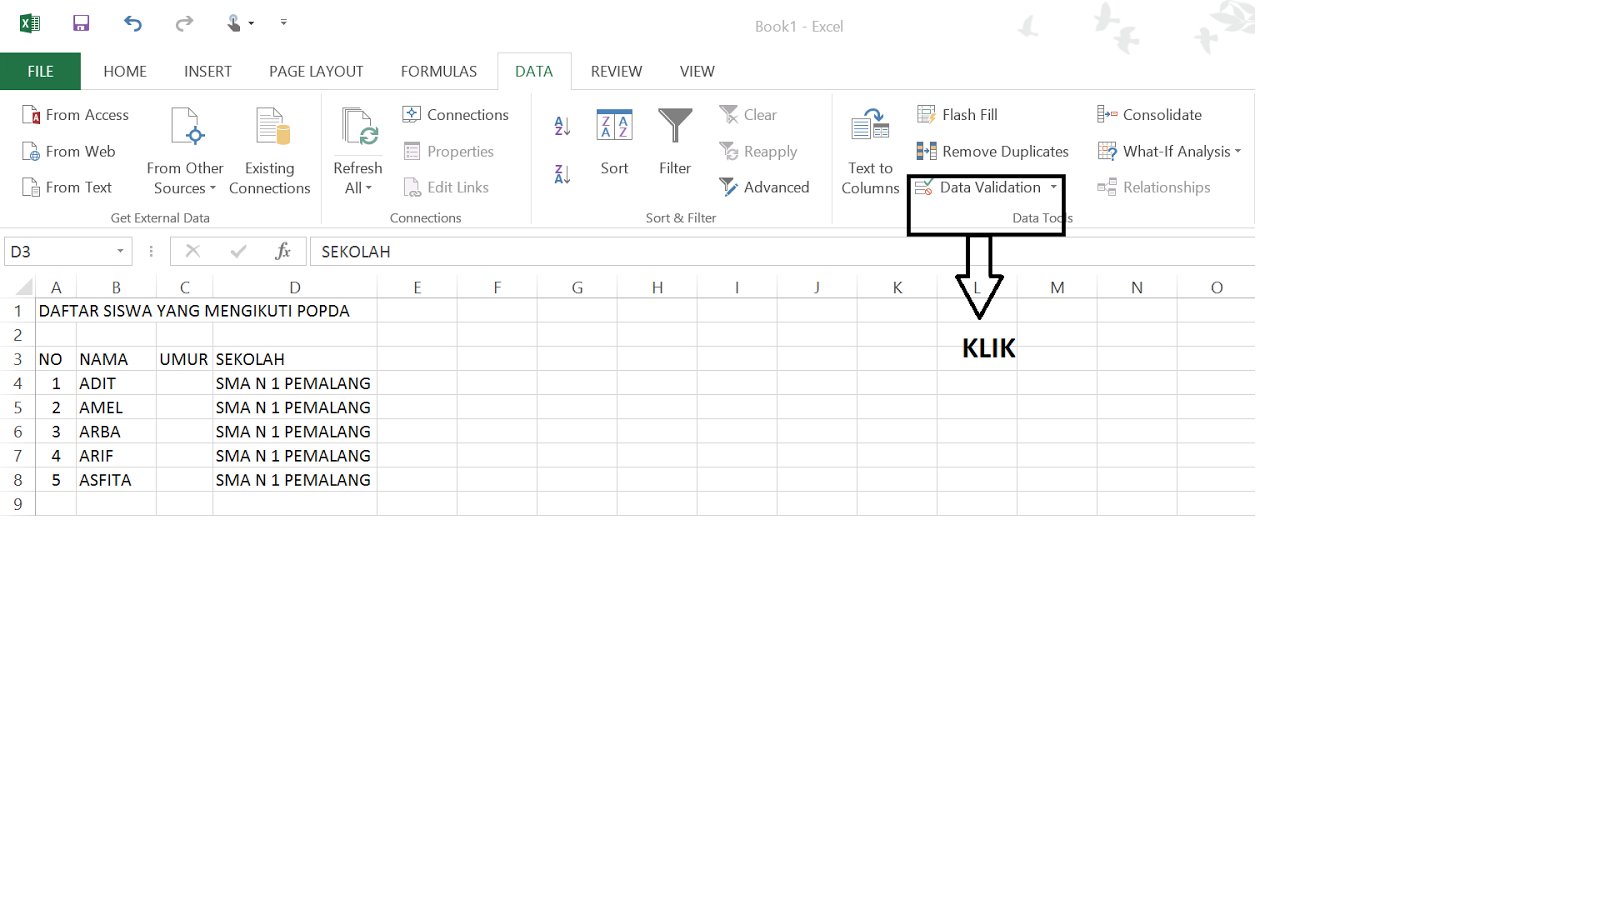Click the Name Box showing D3
The width and height of the screenshot is (1600, 900).
[60, 251]
